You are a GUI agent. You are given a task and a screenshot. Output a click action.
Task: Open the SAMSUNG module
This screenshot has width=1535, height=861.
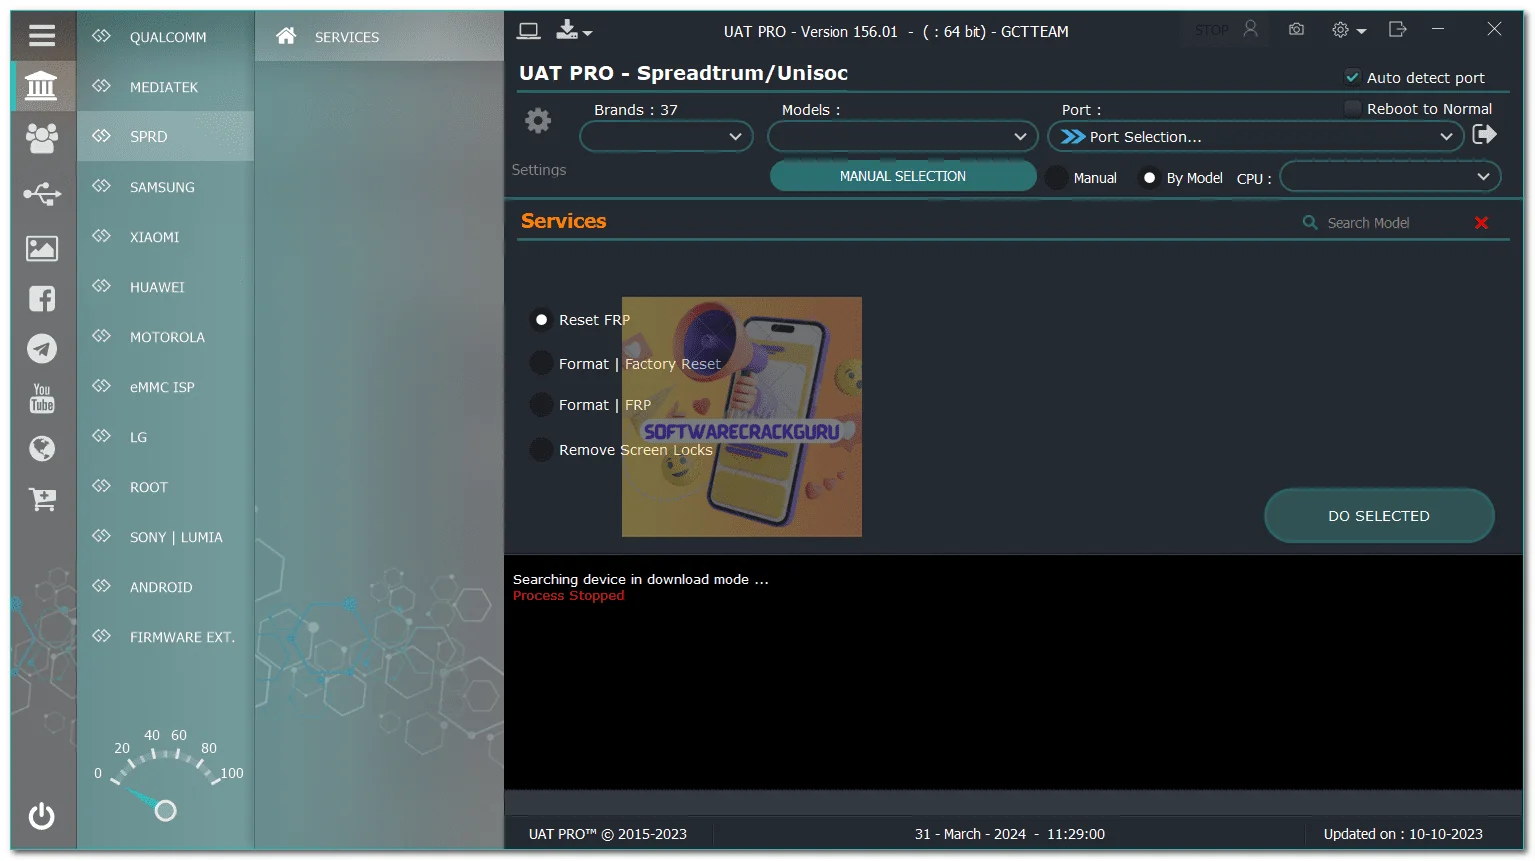166,187
